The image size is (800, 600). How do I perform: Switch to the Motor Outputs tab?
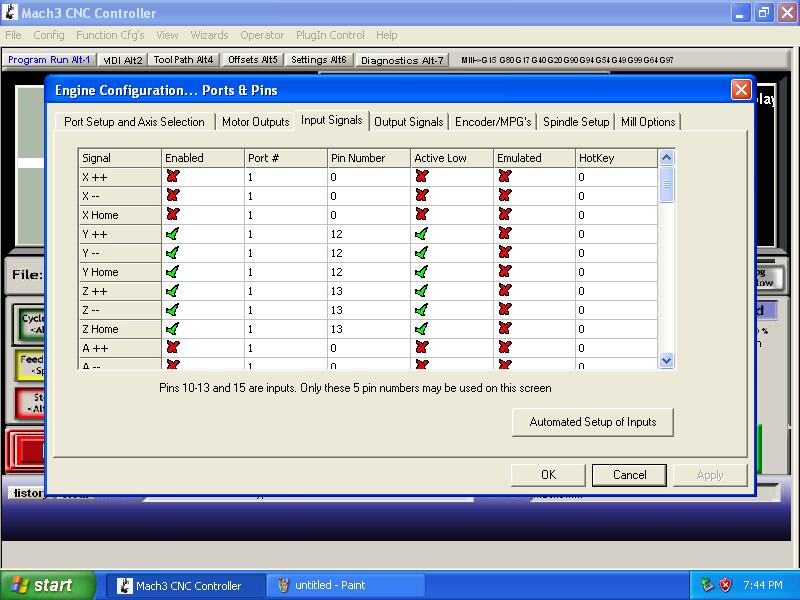pos(255,122)
